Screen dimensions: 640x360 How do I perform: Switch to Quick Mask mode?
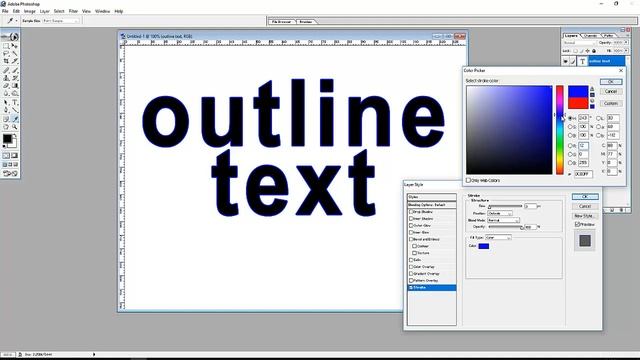tap(15, 156)
